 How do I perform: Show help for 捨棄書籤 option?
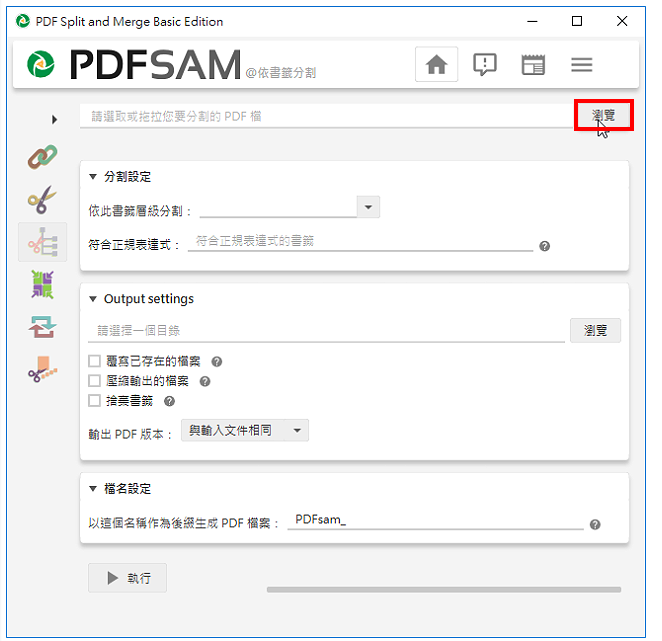(x=169, y=401)
